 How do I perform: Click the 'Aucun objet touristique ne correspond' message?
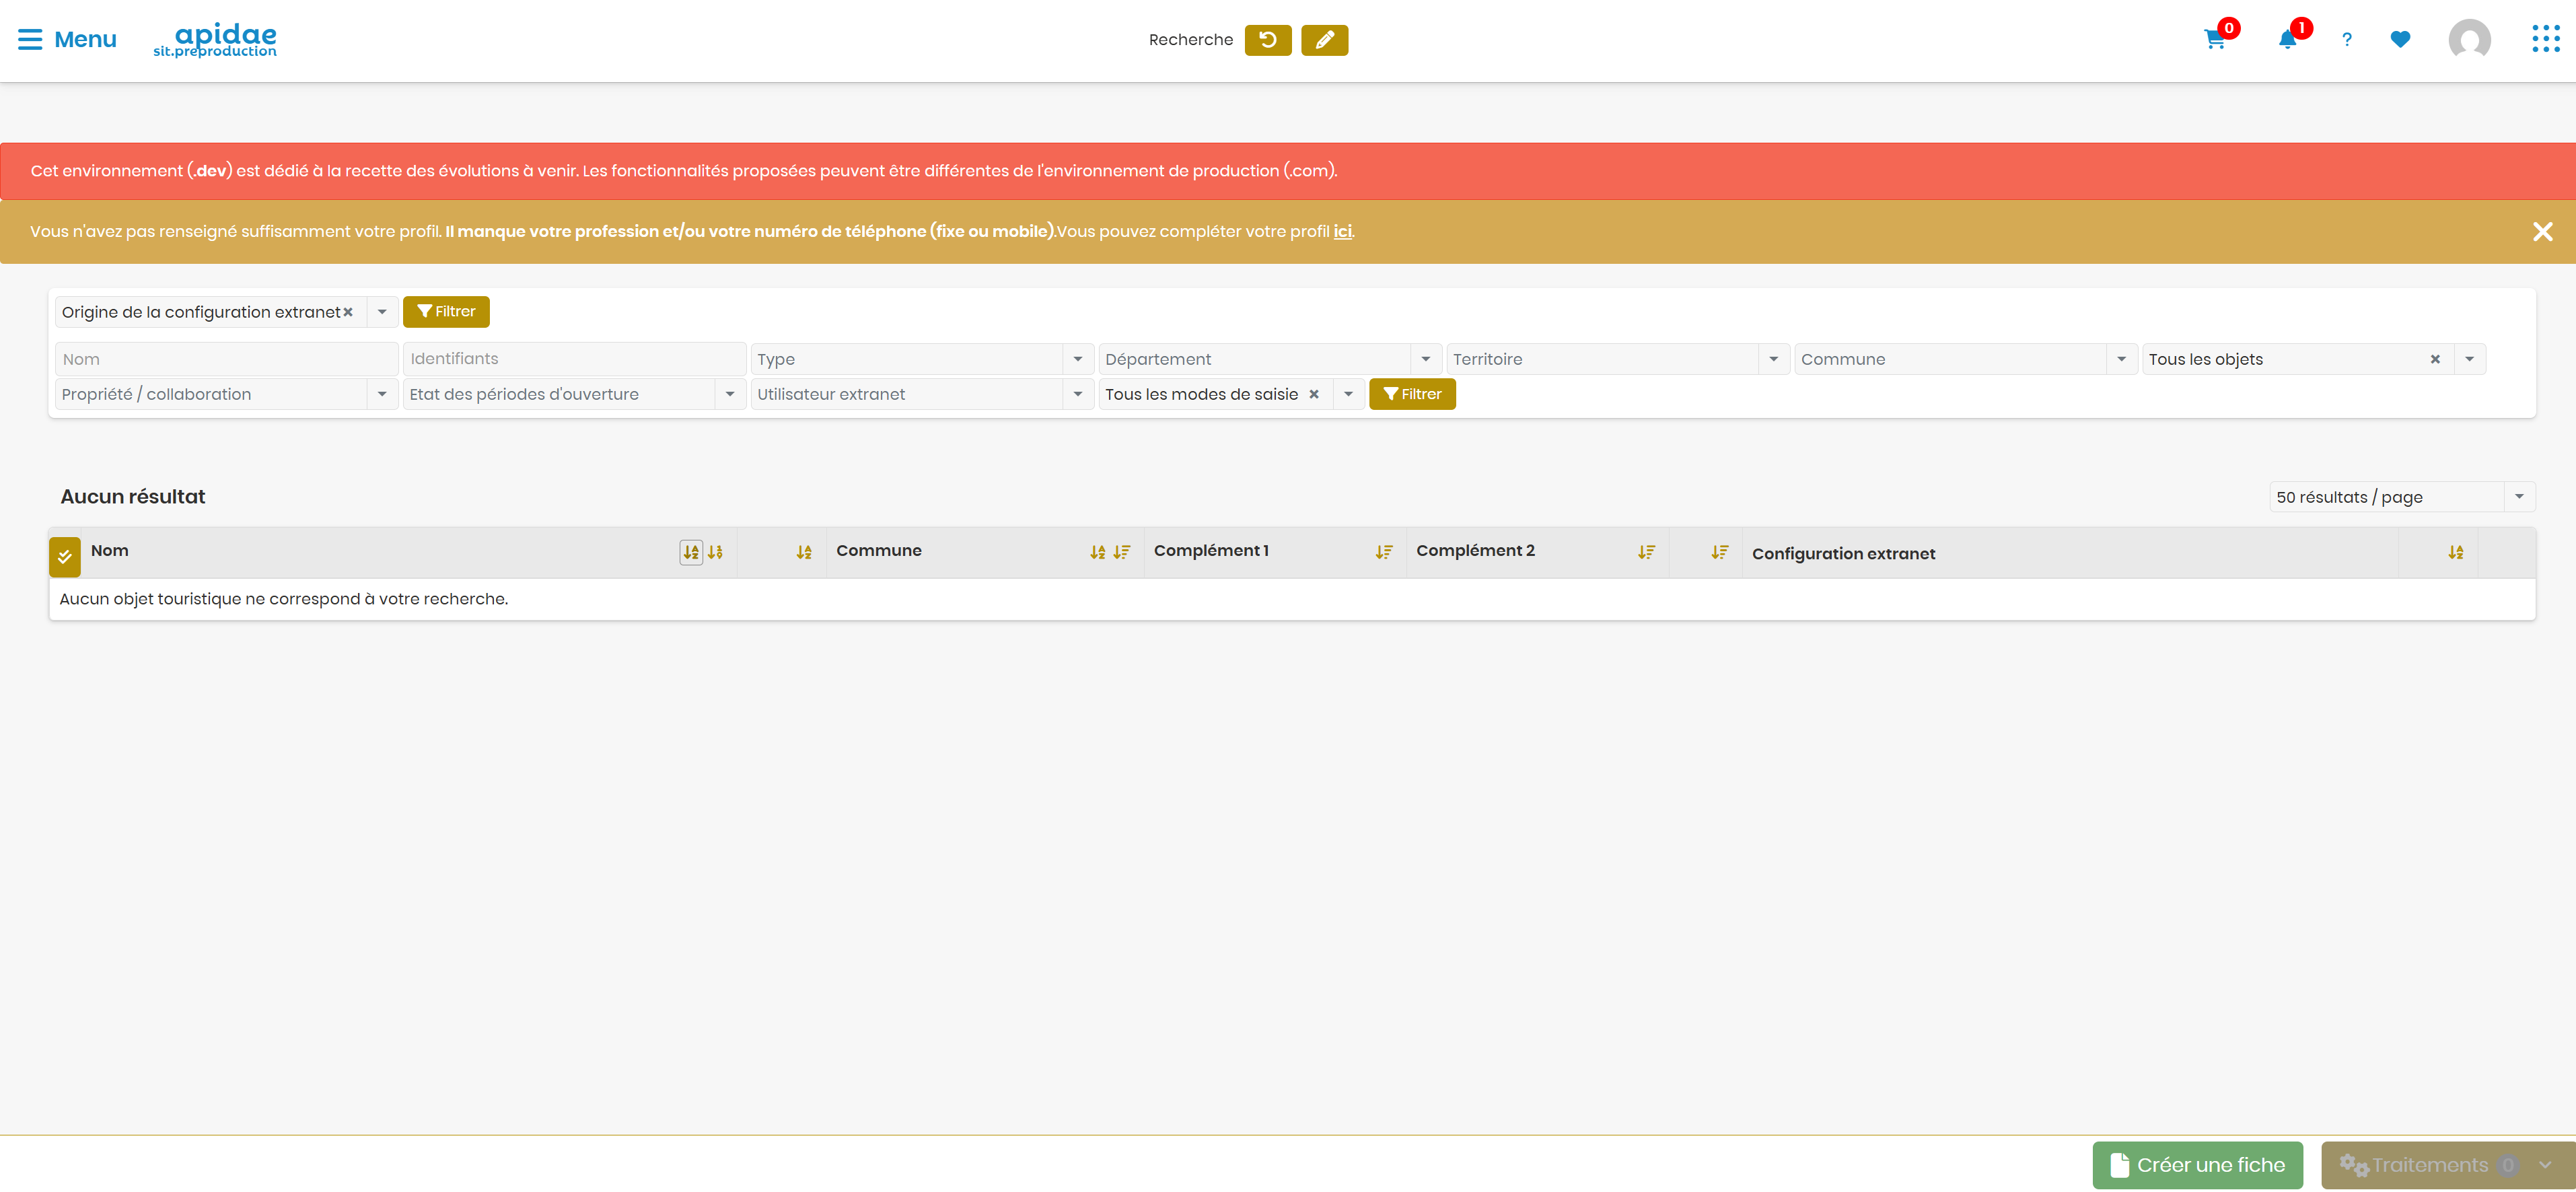(284, 599)
